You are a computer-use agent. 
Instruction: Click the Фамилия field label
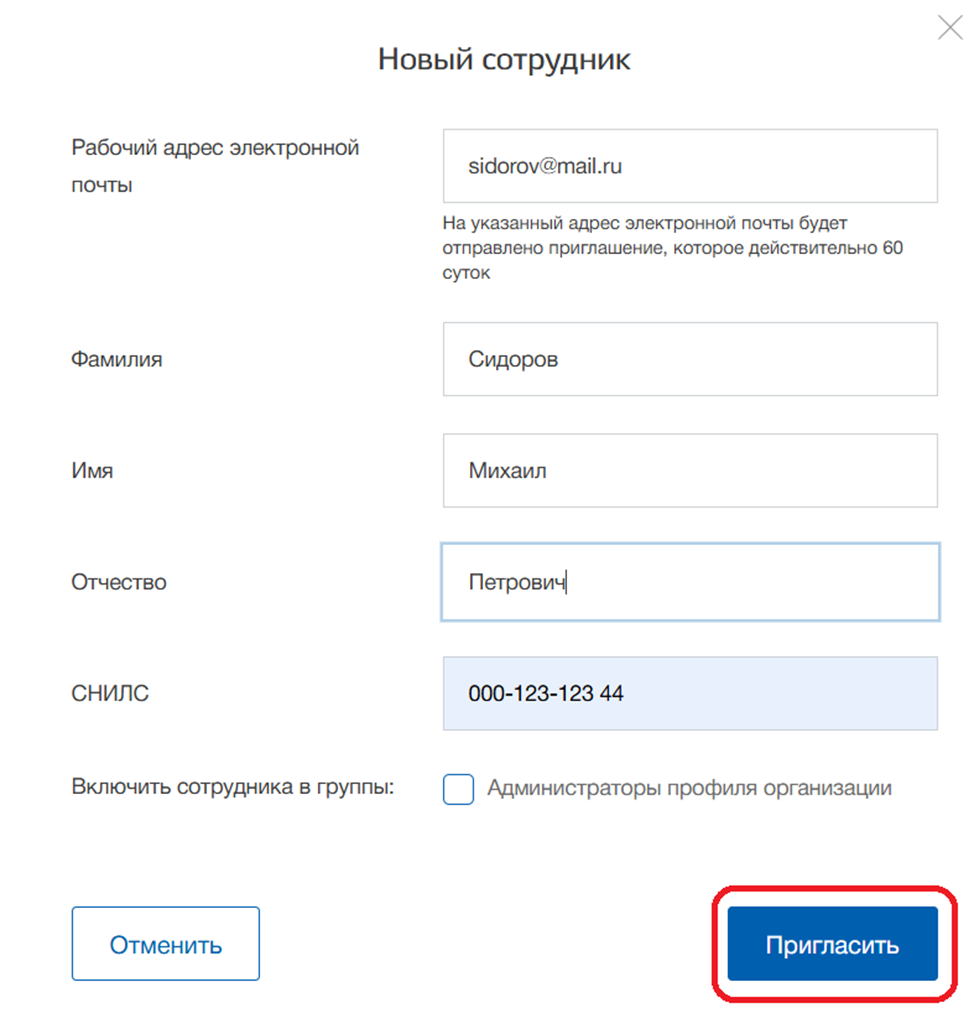coord(116,359)
